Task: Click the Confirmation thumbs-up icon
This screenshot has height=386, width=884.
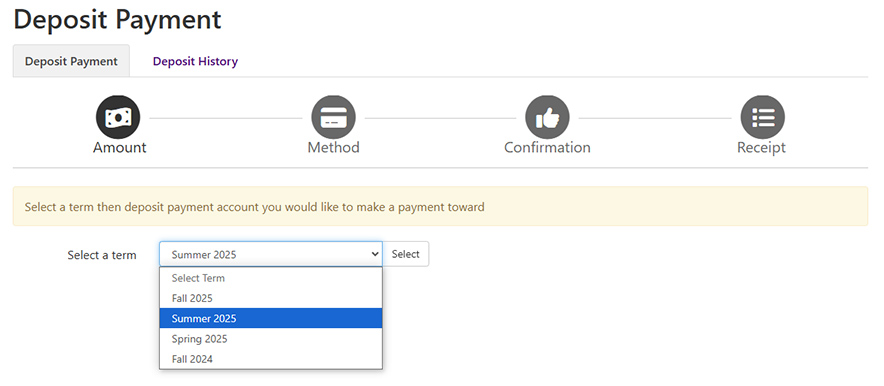Action: (547, 117)
